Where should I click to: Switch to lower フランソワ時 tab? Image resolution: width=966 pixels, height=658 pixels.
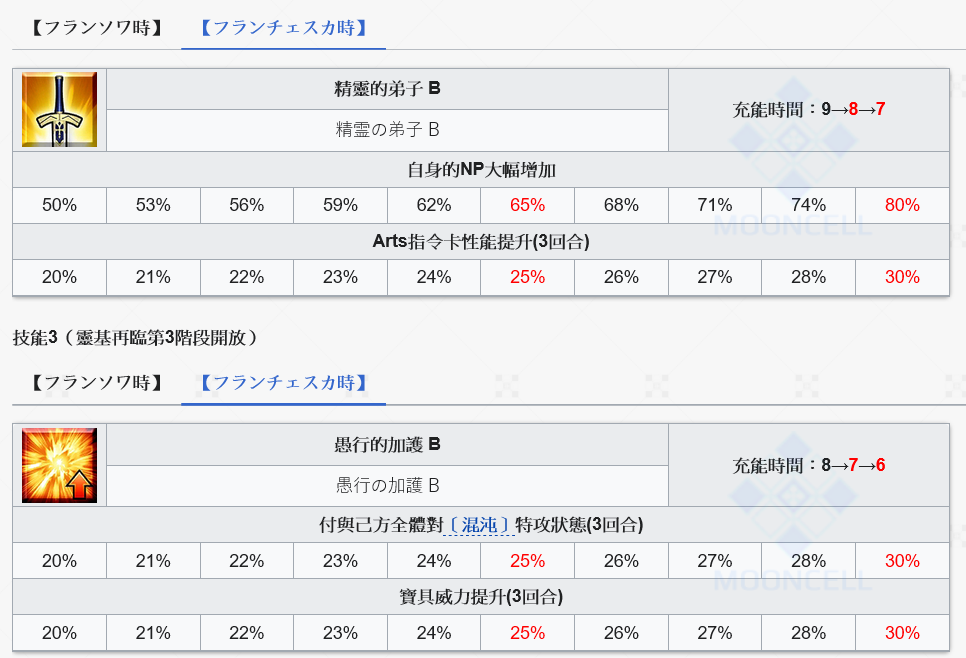[x=97, y=382]
